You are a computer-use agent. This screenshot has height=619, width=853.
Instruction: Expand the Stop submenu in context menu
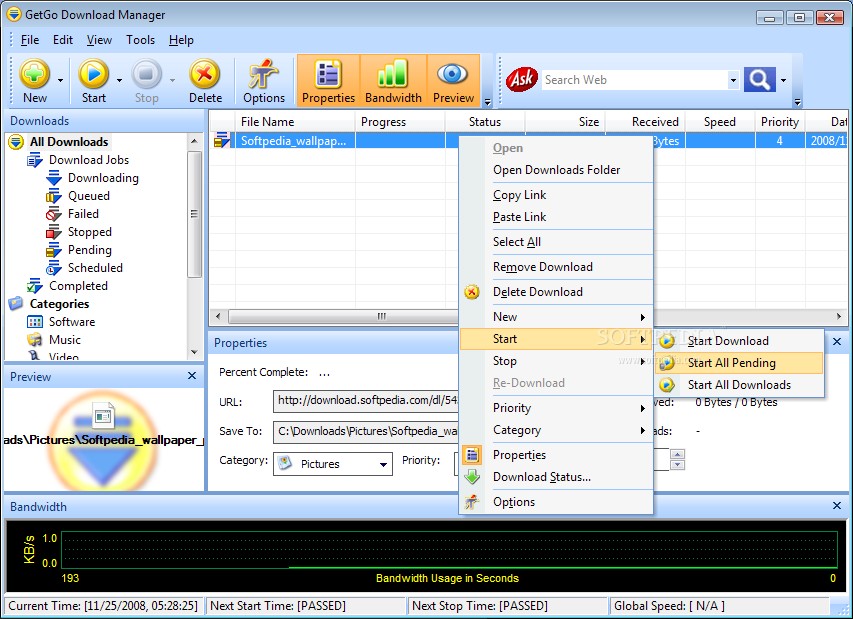point(557,361)
